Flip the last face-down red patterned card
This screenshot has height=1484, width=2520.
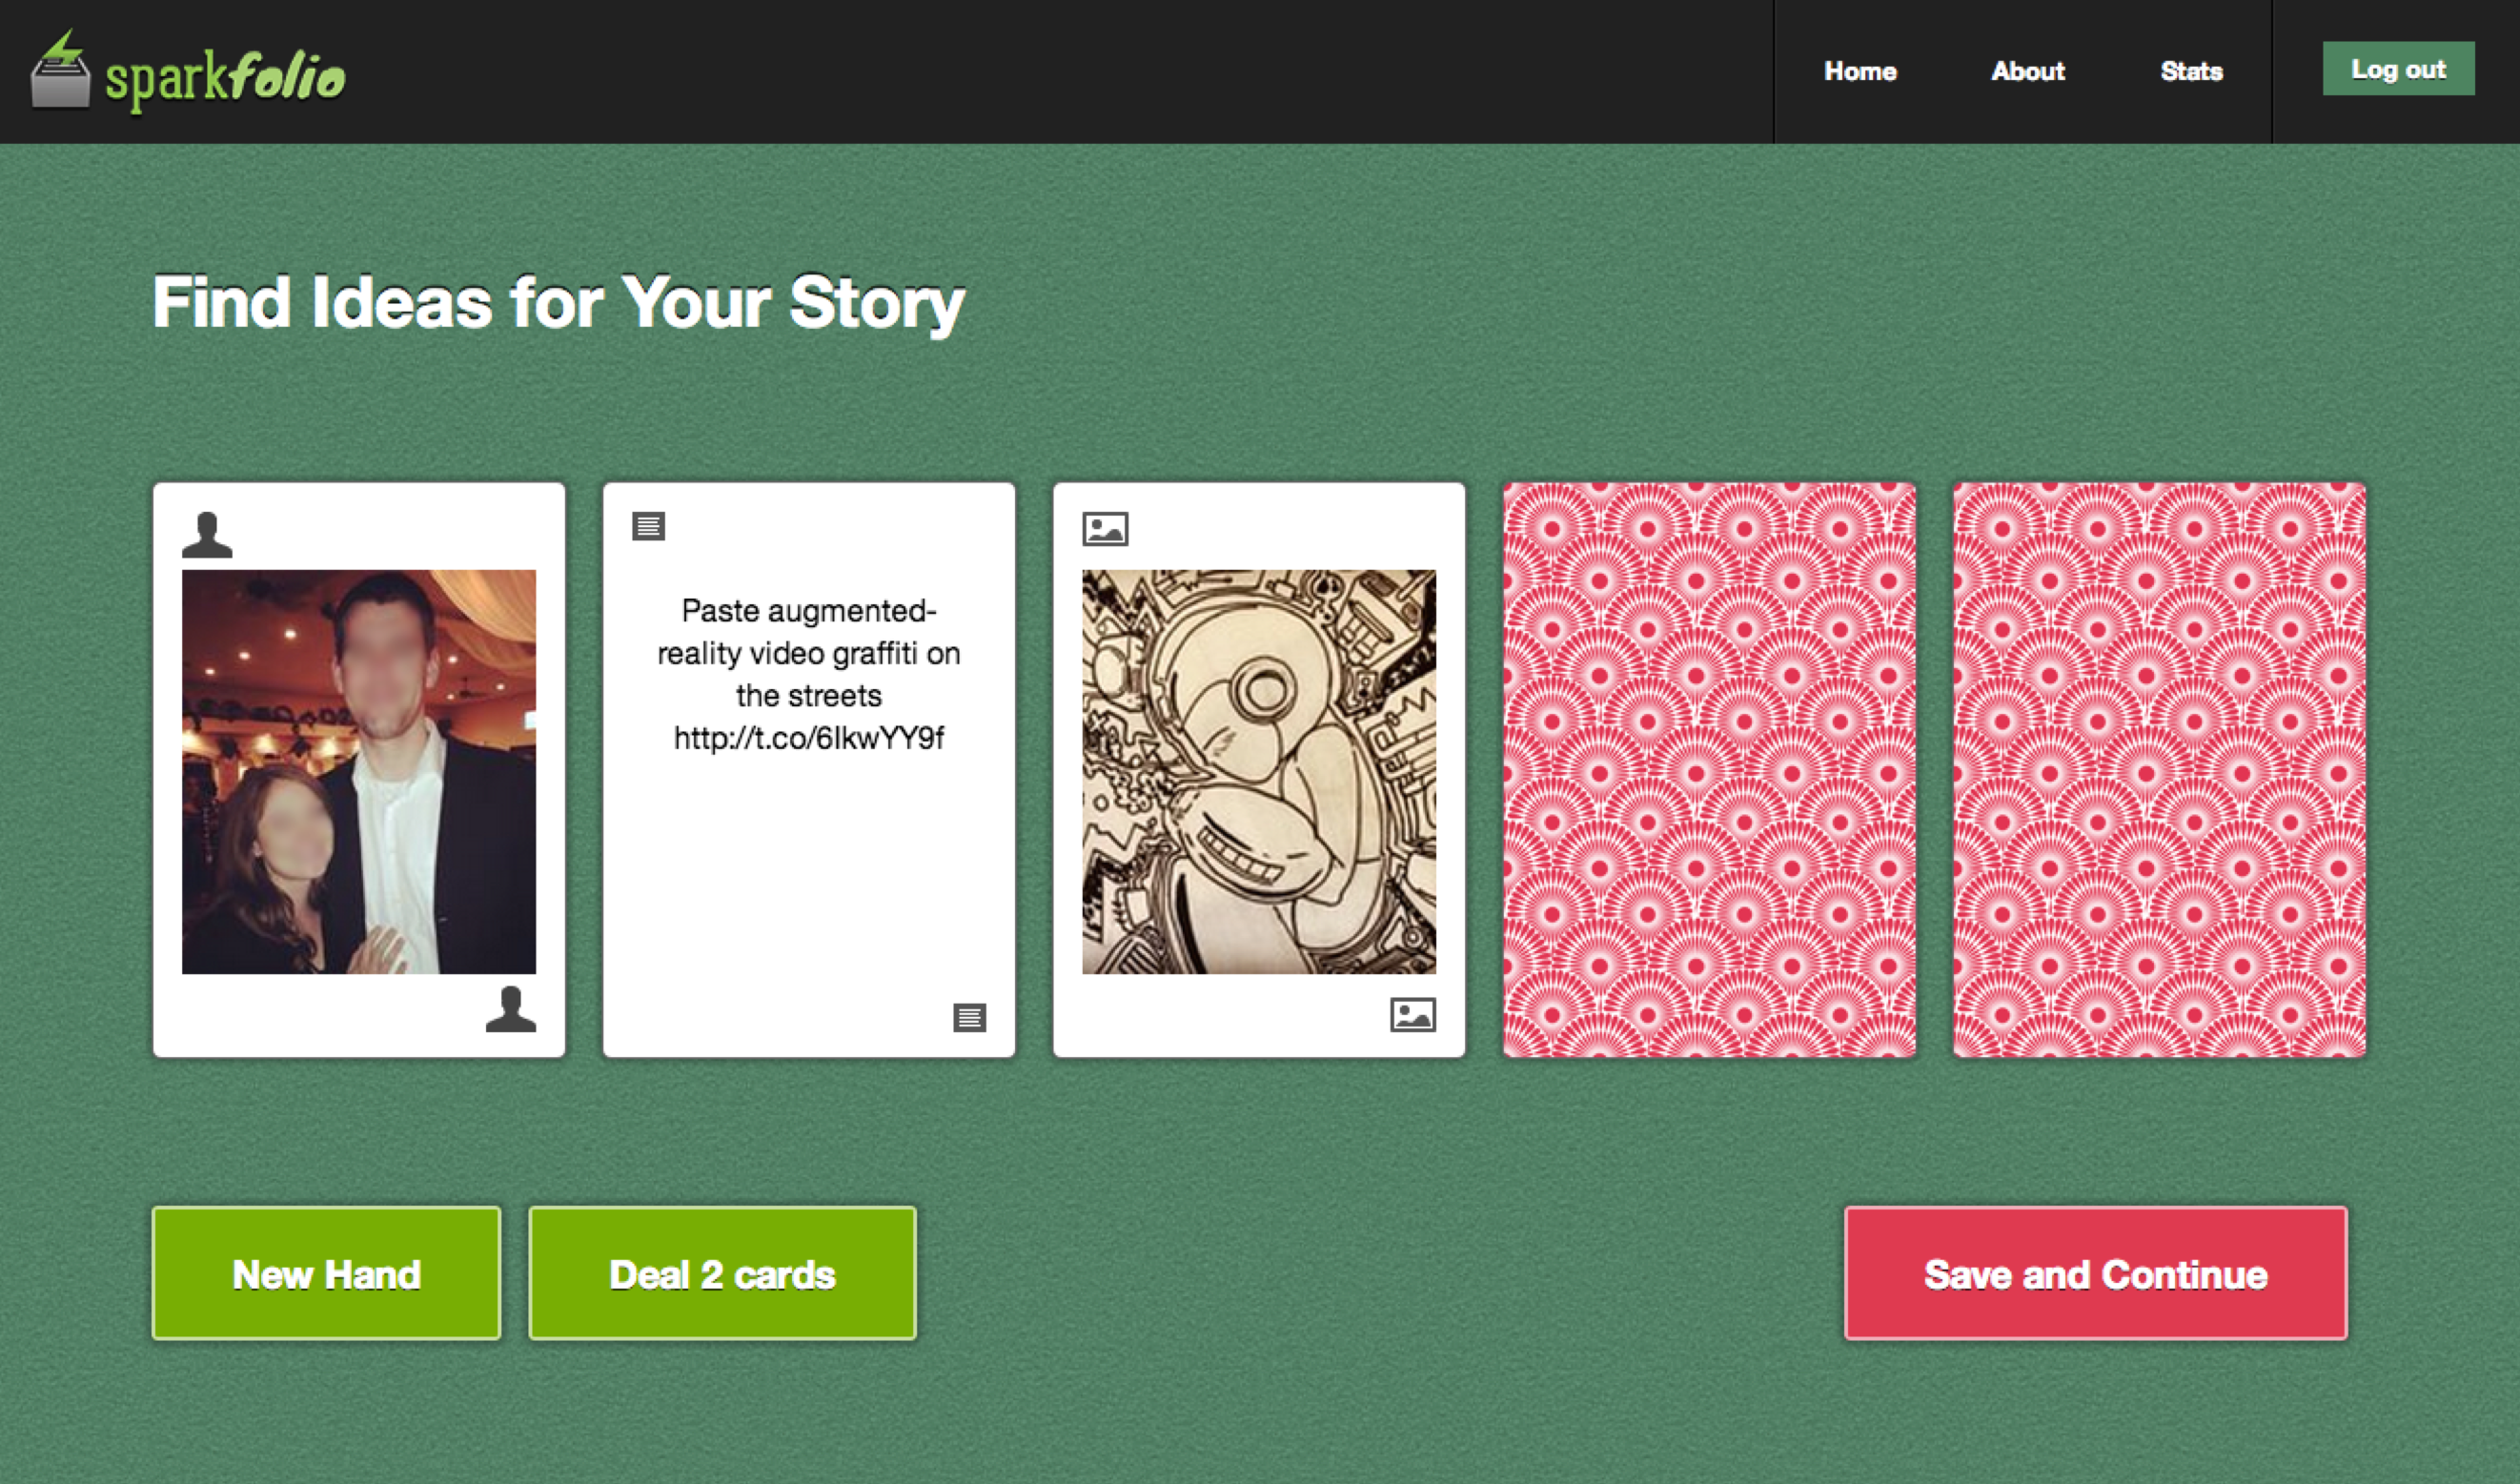[2159, 770]
